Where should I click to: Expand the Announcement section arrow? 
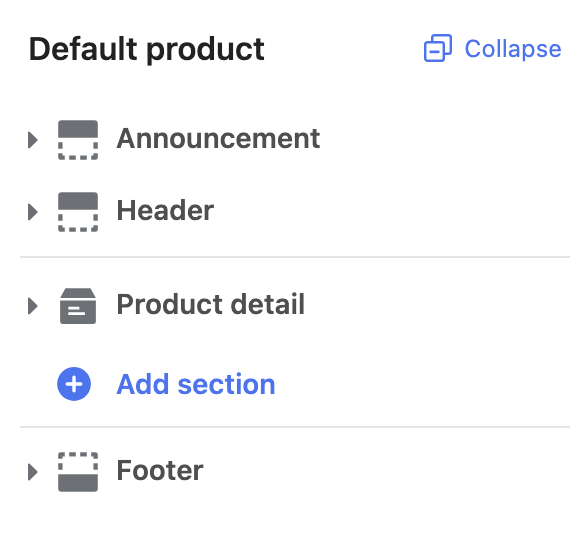click(33, 140)
